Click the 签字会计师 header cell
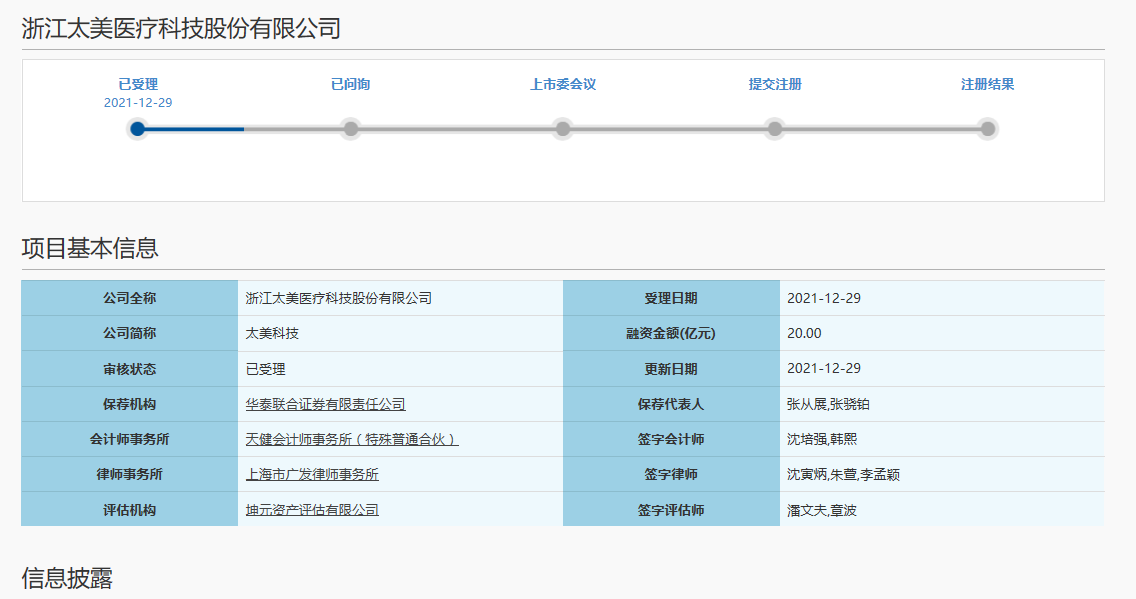The height and width of the screenshot is (599, 1136). [x=671, y=439]
